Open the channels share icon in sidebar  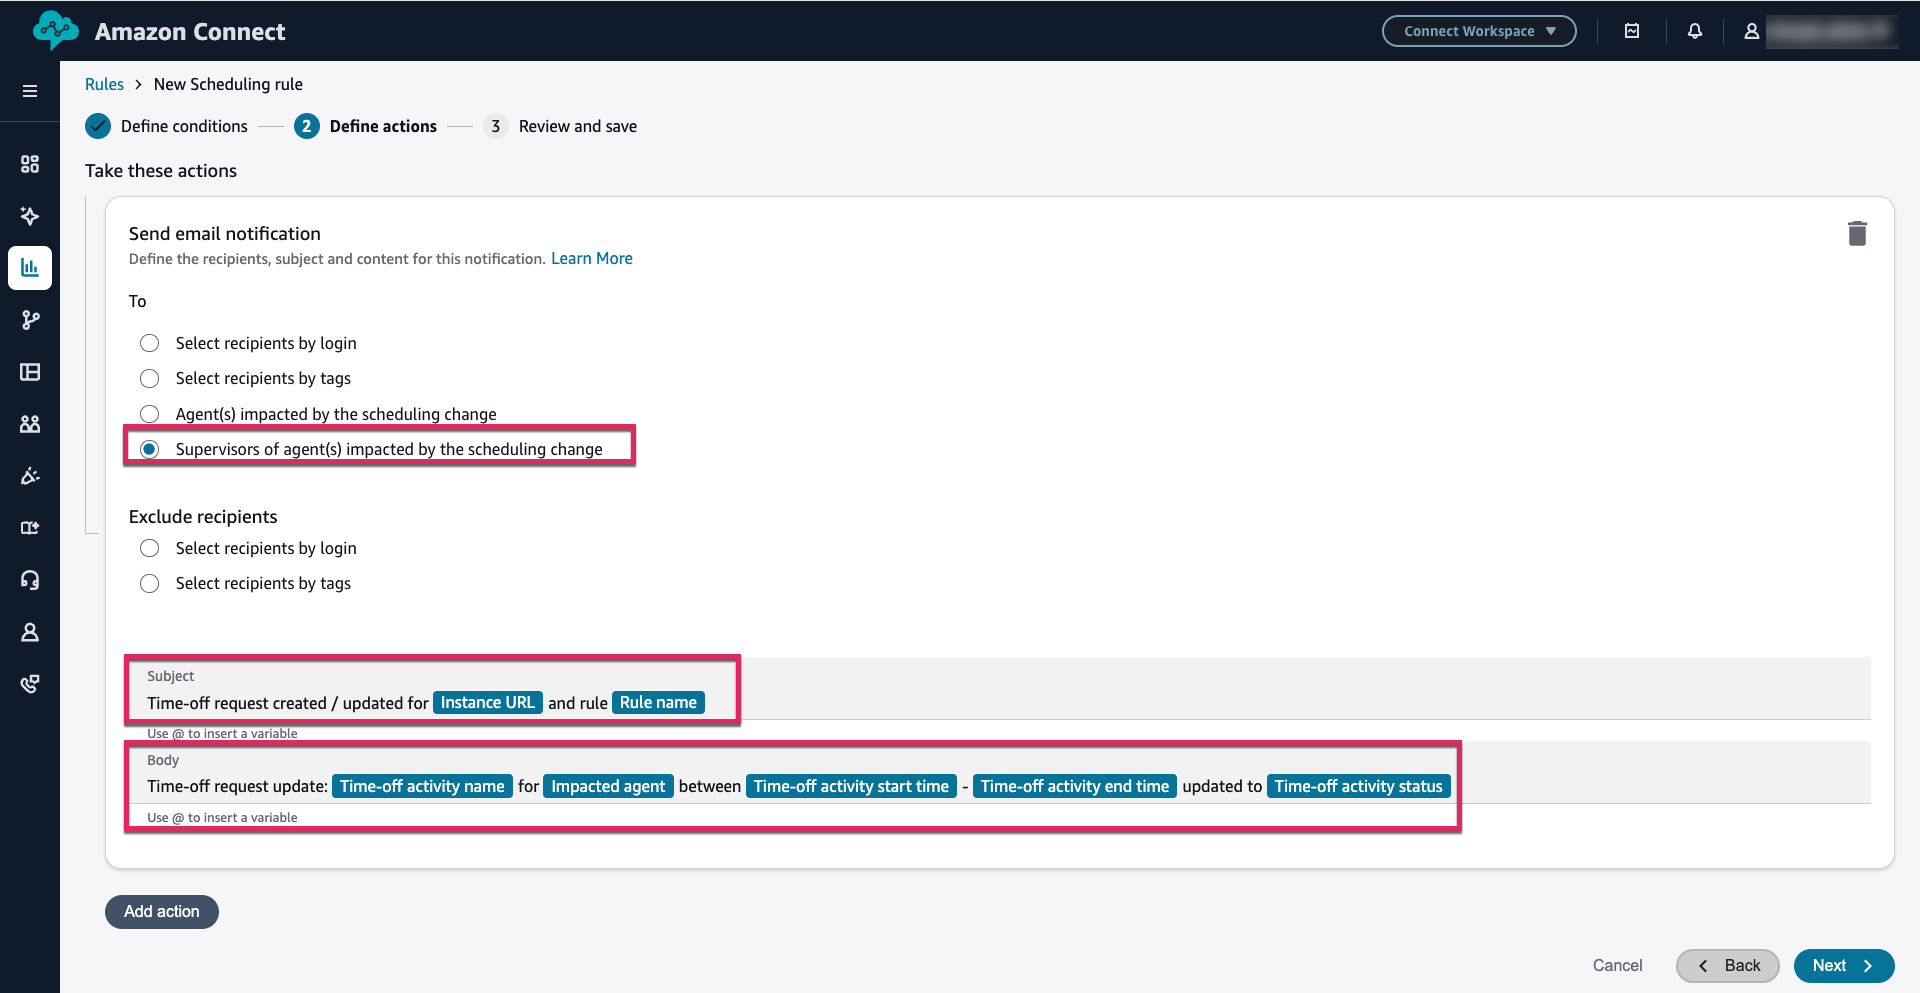pyautogui.click(x=30, y=528)
